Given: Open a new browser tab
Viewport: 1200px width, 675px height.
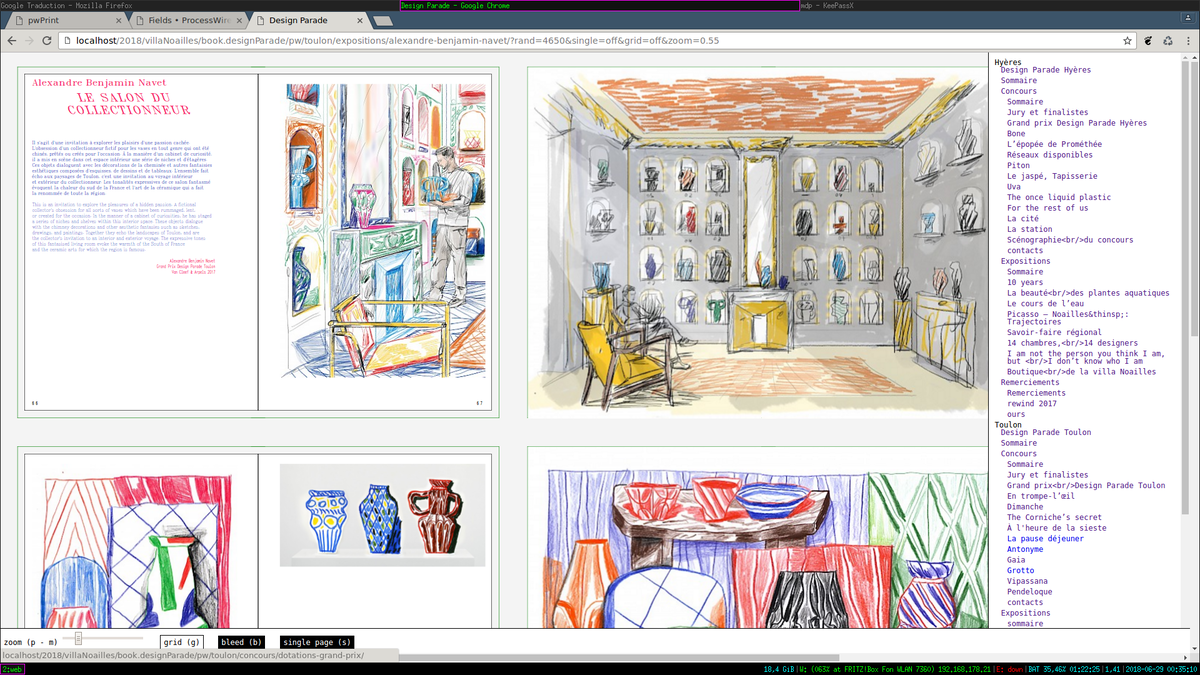Looking at the screenshot, I should pos(384,20).
